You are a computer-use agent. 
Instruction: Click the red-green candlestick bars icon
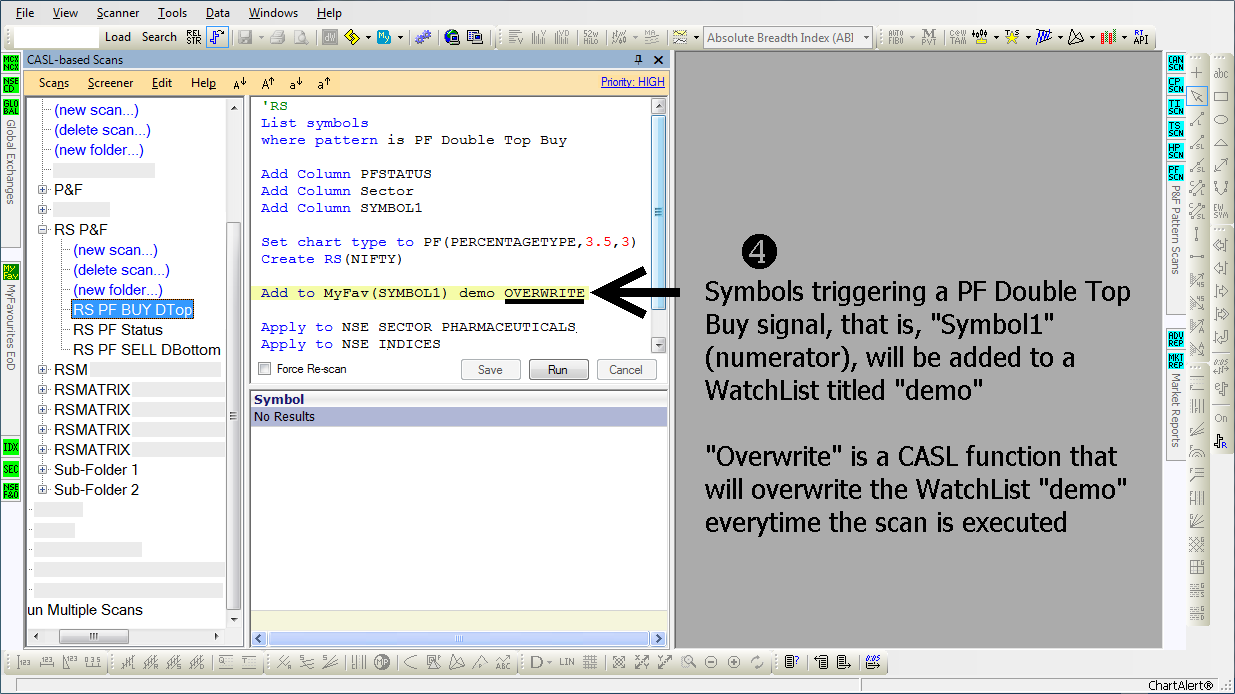tap(1108, 37)
